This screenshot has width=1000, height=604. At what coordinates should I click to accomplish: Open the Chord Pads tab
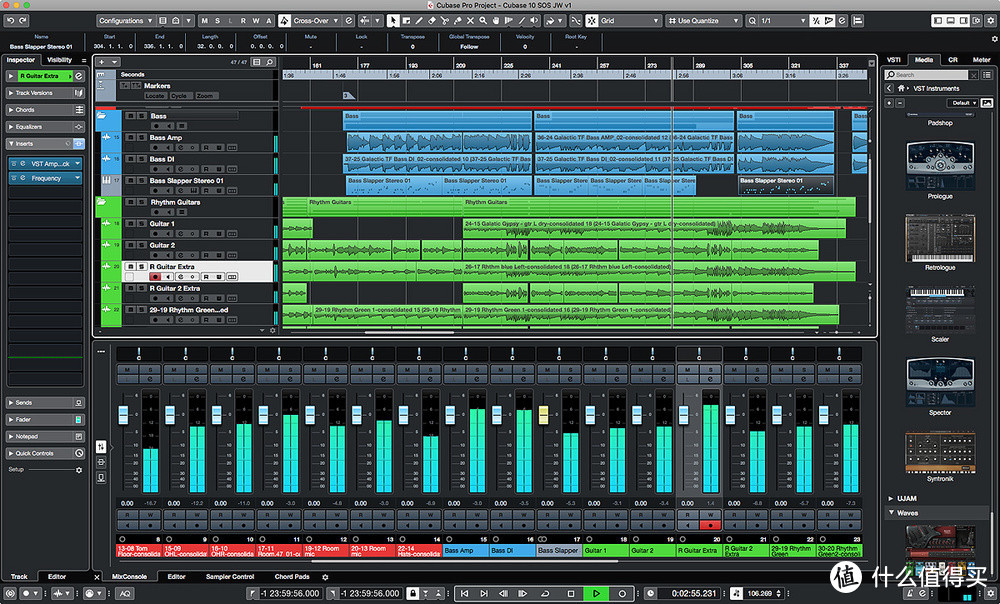pos(291,577)
